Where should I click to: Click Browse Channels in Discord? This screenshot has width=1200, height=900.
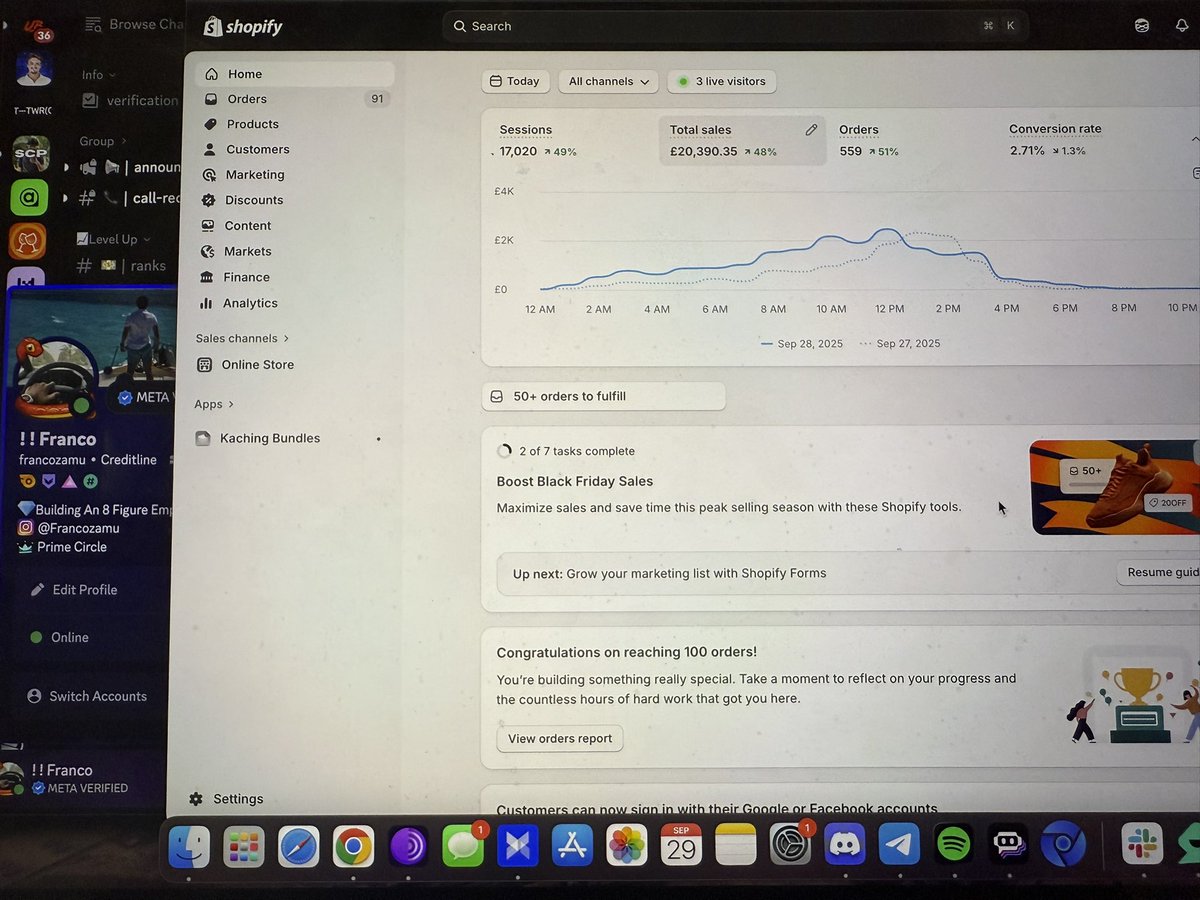(x=134, y=24)
